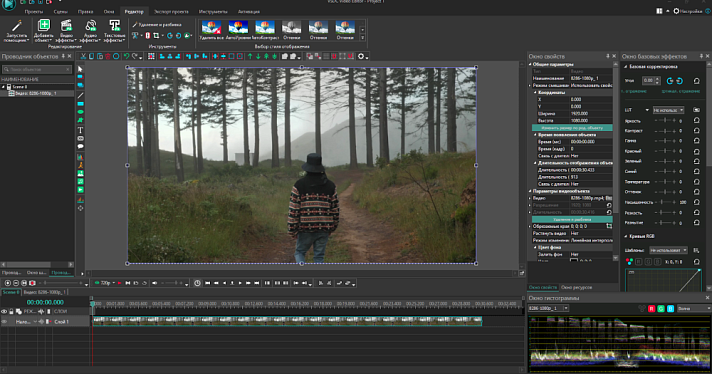Open the Правка menu tab
Screen dimensions: 712x374
tap(85, 11)
